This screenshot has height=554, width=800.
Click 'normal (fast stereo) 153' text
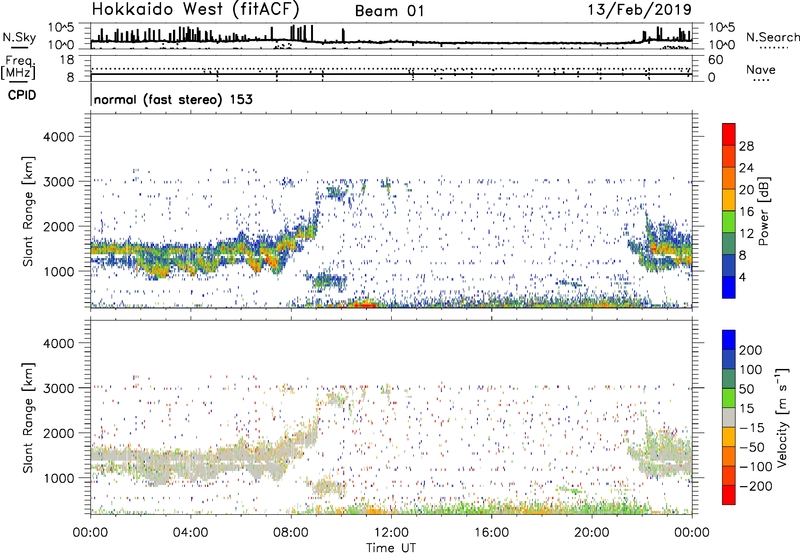click(x=173, y=99)
